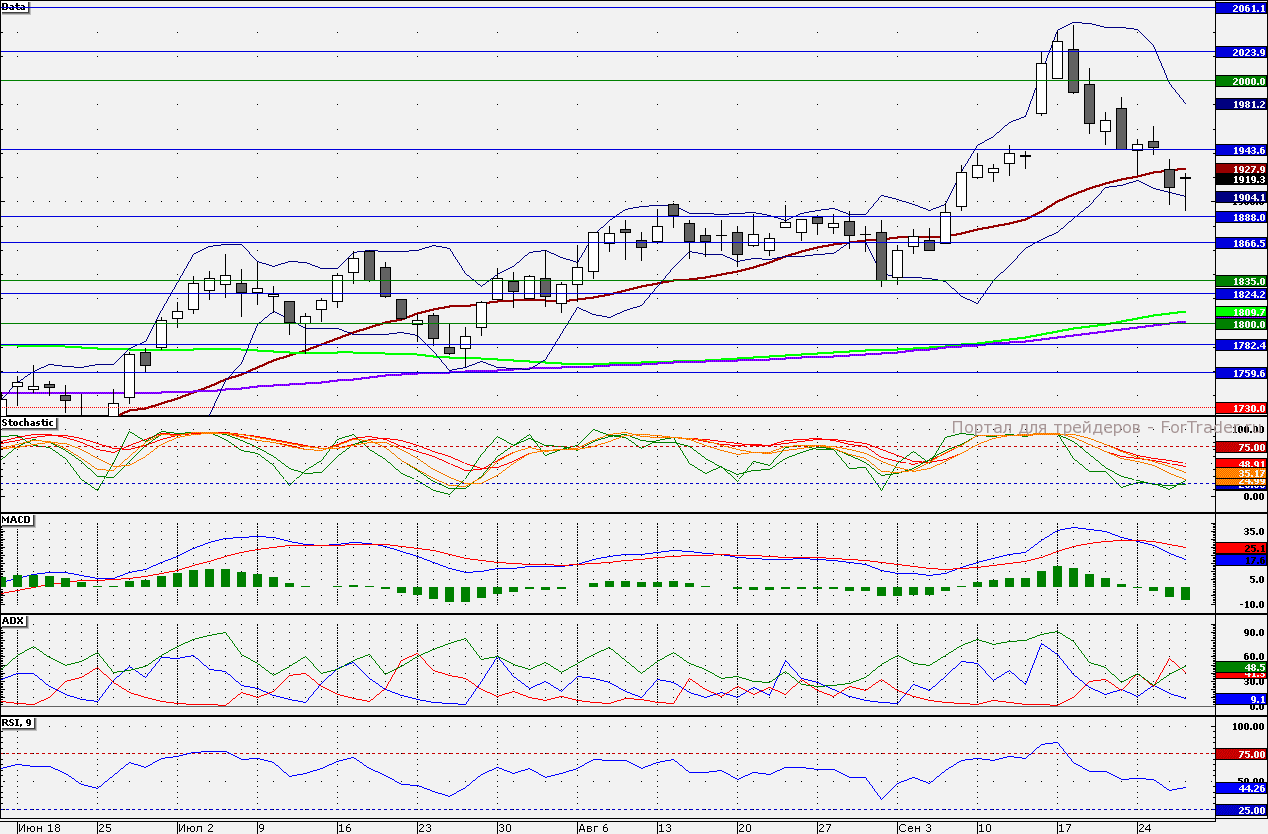Click the orange Stochastic 35.17 value tag

(1241, 473)
